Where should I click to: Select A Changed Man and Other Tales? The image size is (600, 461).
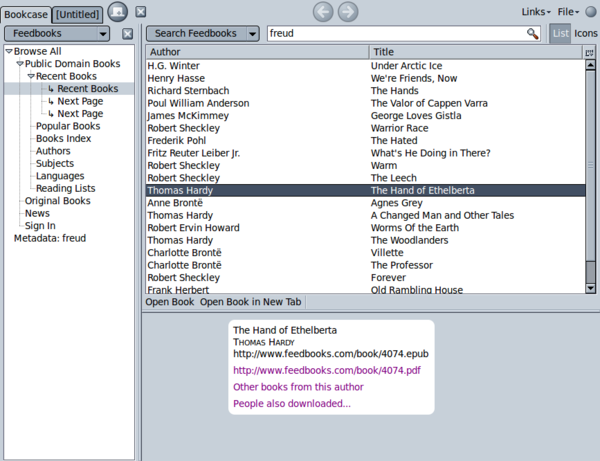click(365, 215)
